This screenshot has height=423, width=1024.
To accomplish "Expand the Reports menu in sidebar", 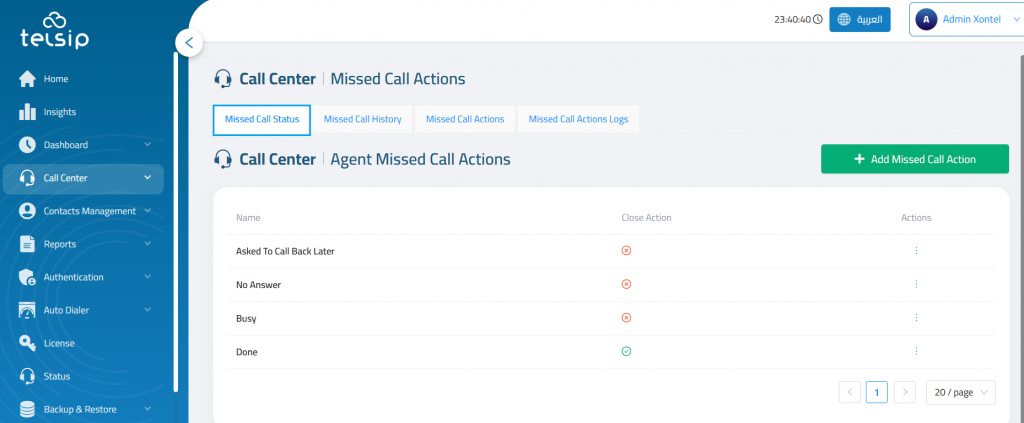I will [148, 244].
